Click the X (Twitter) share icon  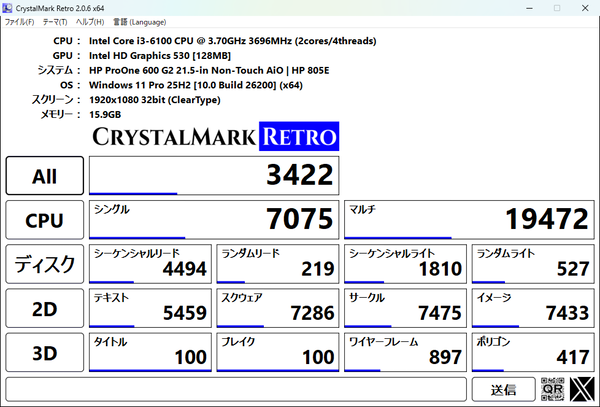click(582, 389)
